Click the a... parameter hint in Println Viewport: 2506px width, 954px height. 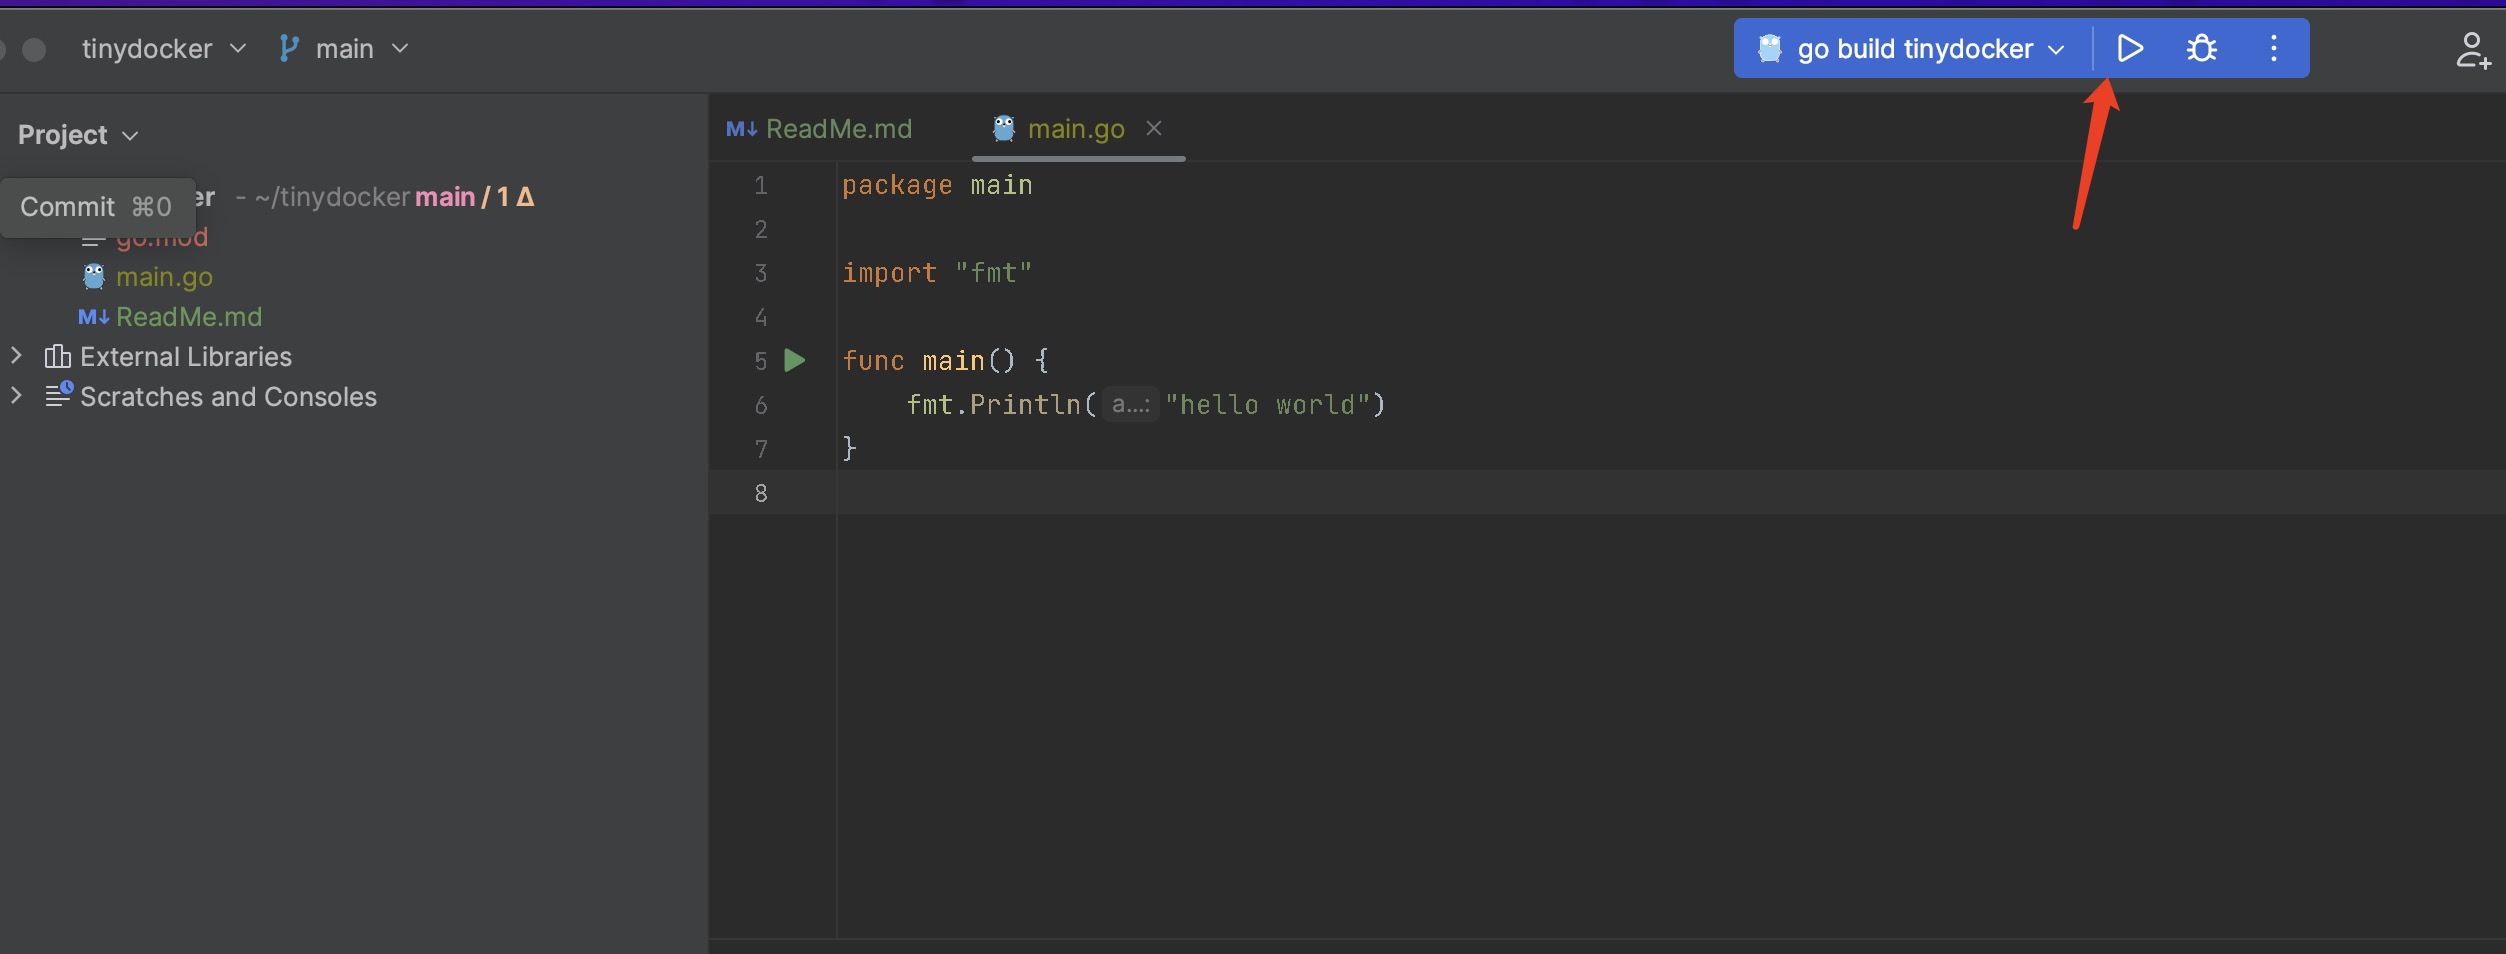click(1130, 405)
